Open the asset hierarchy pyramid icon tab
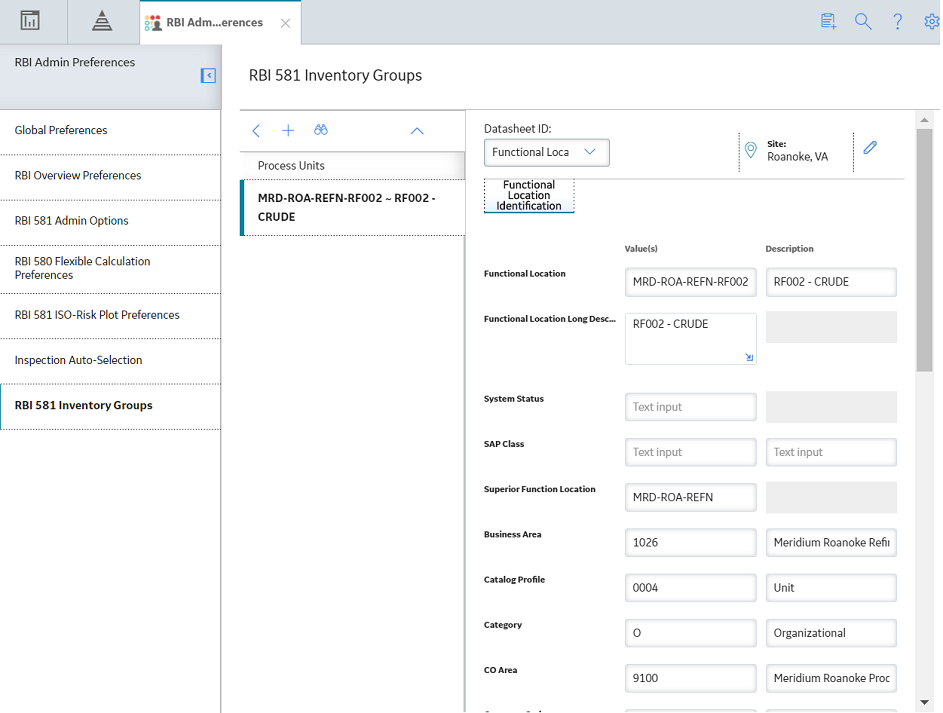The width and height of the screenshot is (943, 713). (x=102, y=21)
